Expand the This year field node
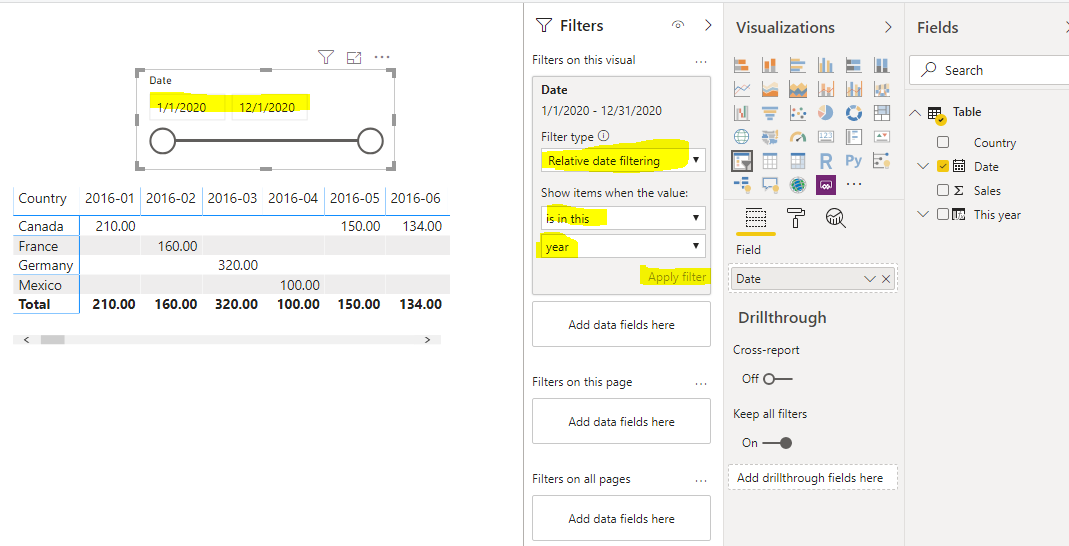 click(923, 214)
